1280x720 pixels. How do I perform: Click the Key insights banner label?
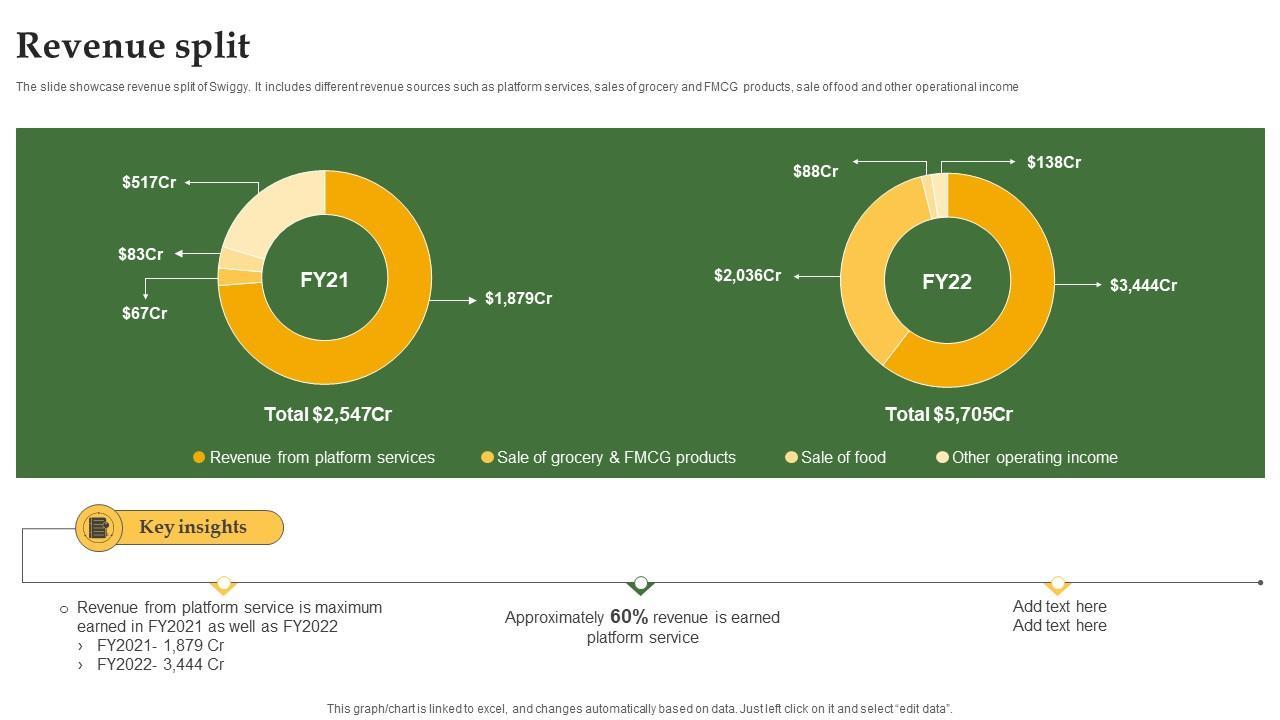coord(193,527)
